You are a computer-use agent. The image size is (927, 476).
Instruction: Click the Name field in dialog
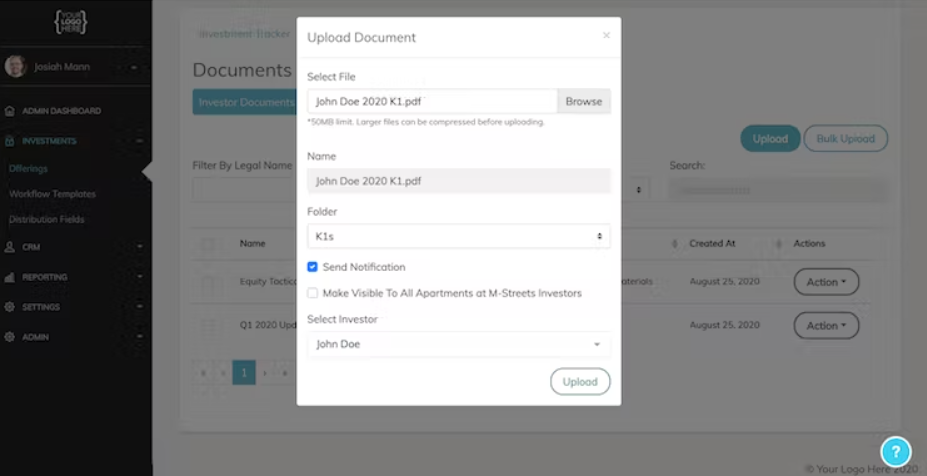(x=458, y=181)
